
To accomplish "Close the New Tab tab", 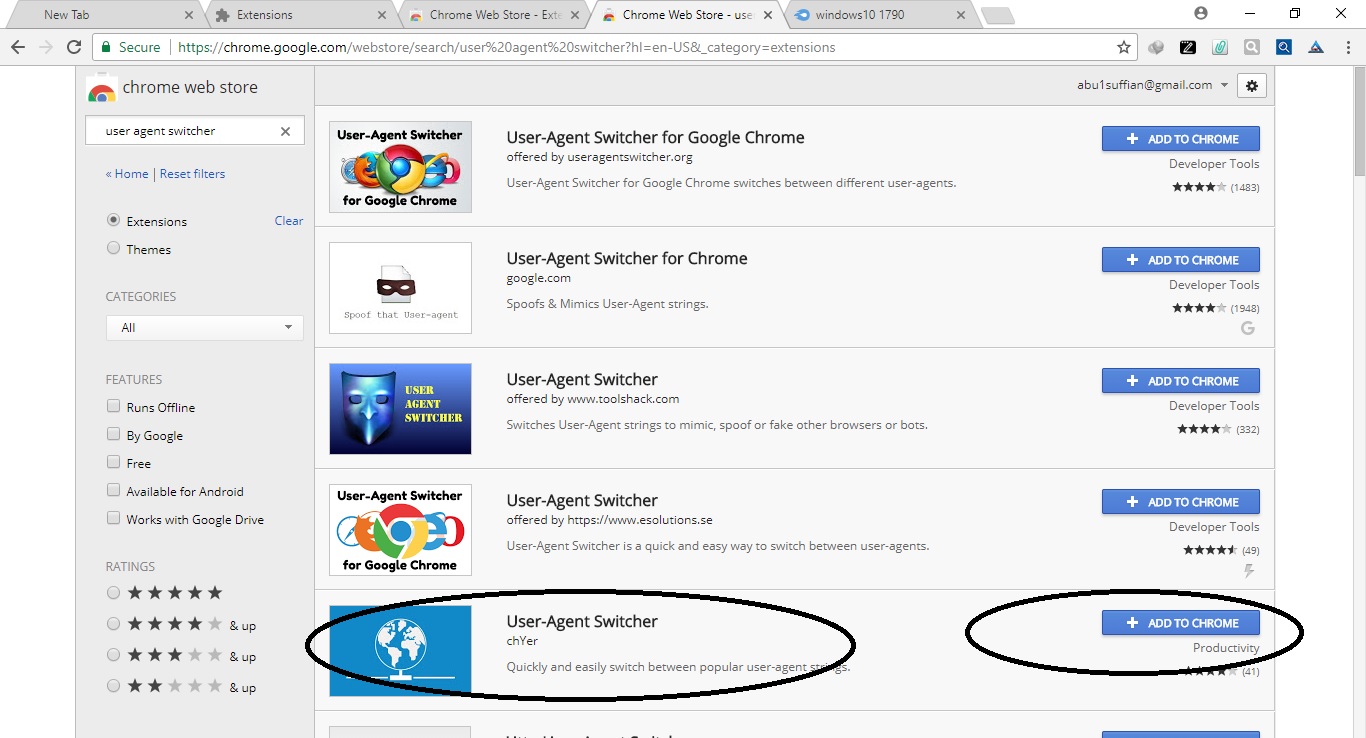I will pos(190,15).
